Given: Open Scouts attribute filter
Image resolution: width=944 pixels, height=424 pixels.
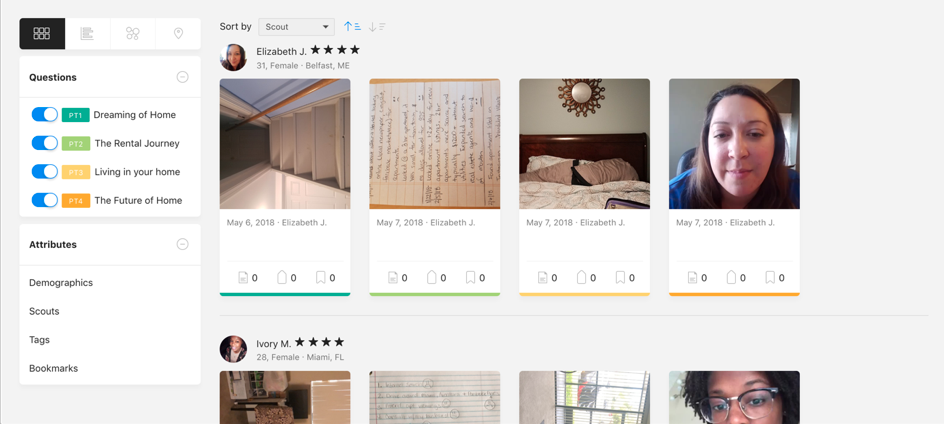Looking at the screenshot, I should click(44, 311).
